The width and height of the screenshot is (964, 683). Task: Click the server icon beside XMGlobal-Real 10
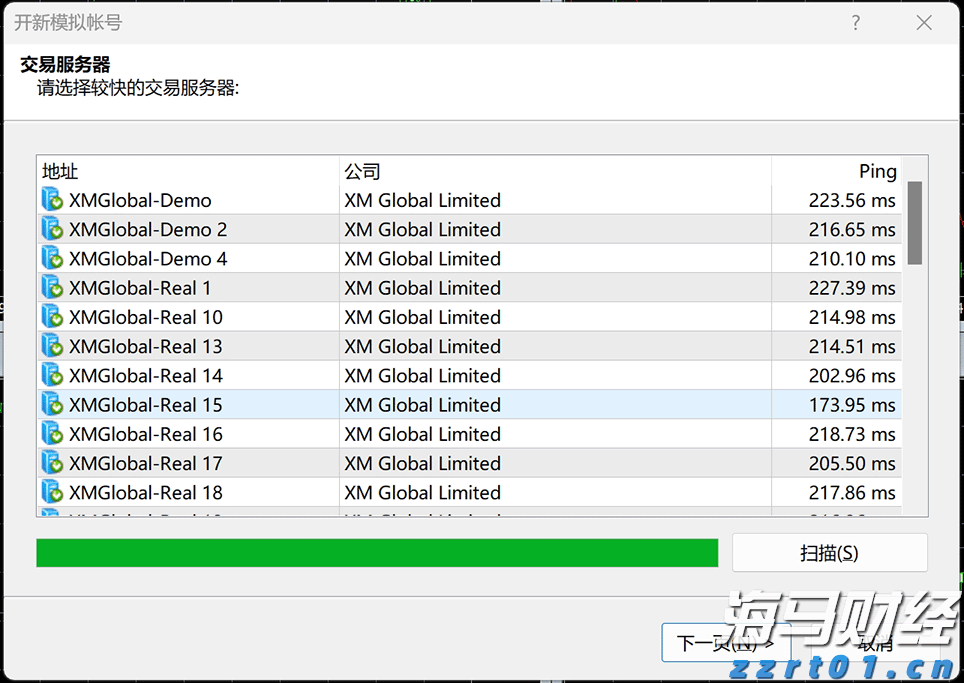(51, 316)
